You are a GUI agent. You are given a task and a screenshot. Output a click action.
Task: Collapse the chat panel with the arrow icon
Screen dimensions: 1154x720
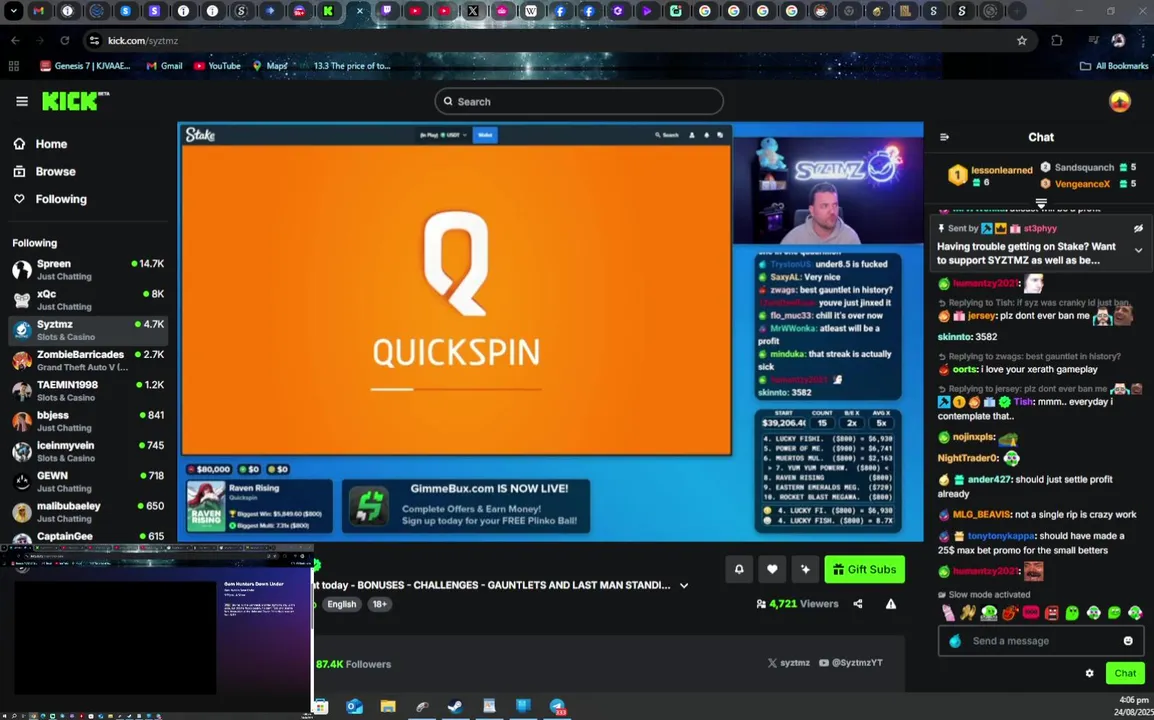click(944, 137)
